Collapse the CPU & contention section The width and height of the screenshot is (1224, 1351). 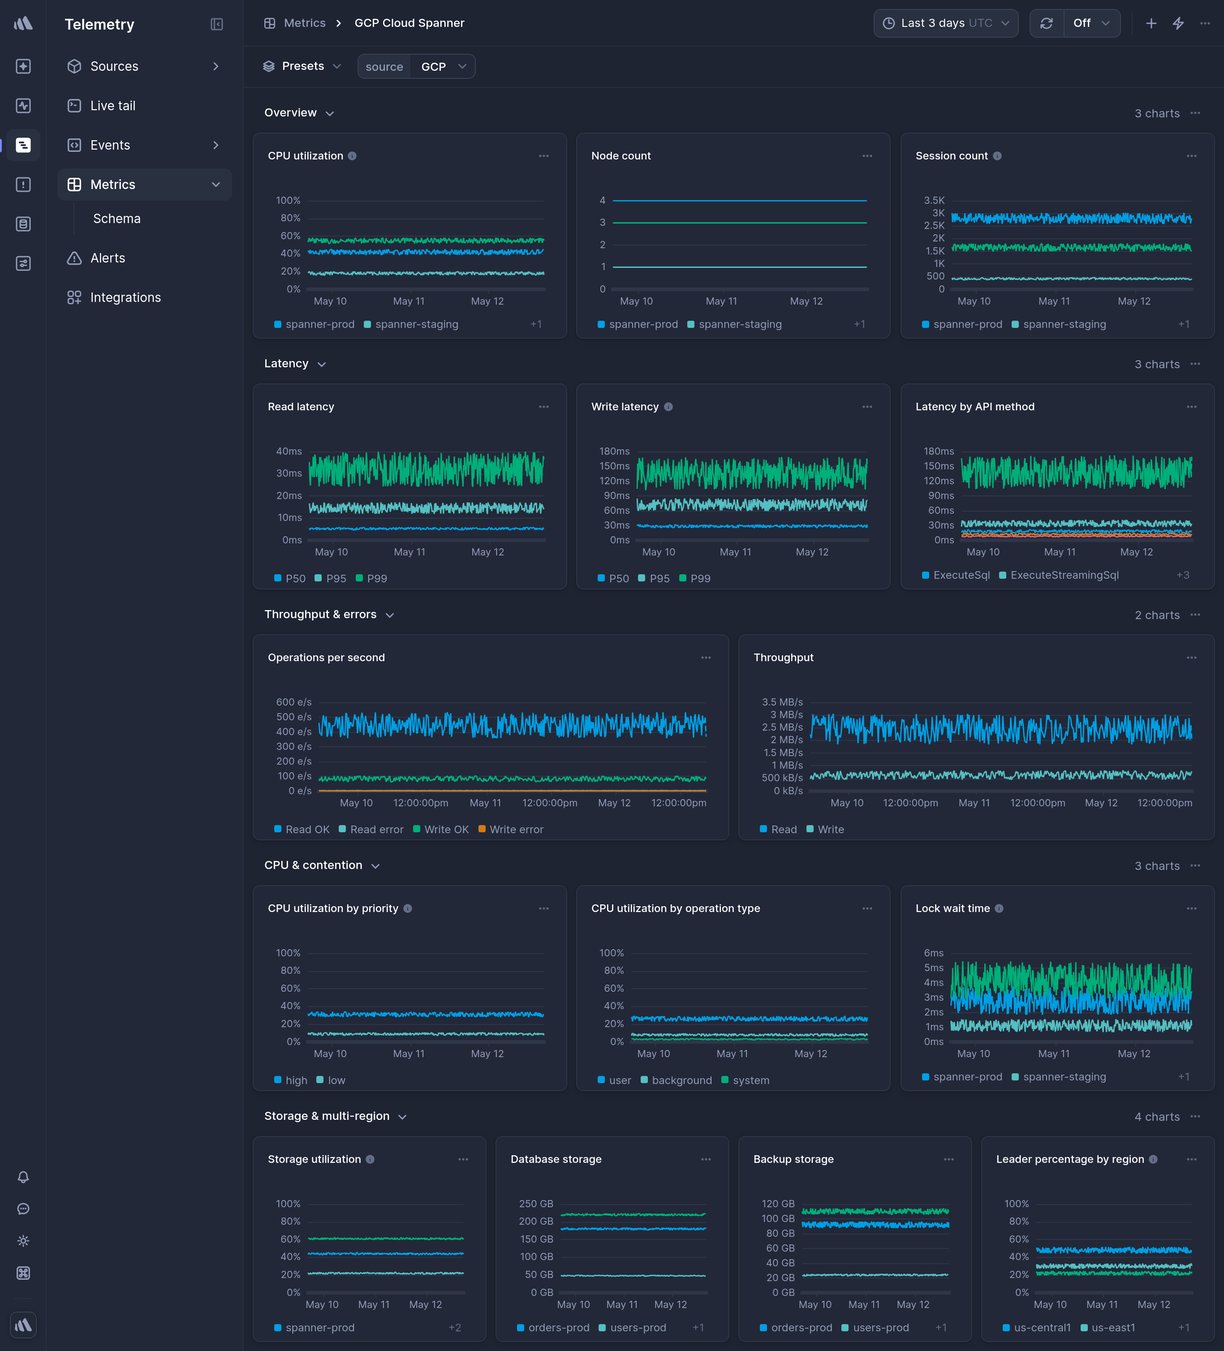tap(322, 866)
